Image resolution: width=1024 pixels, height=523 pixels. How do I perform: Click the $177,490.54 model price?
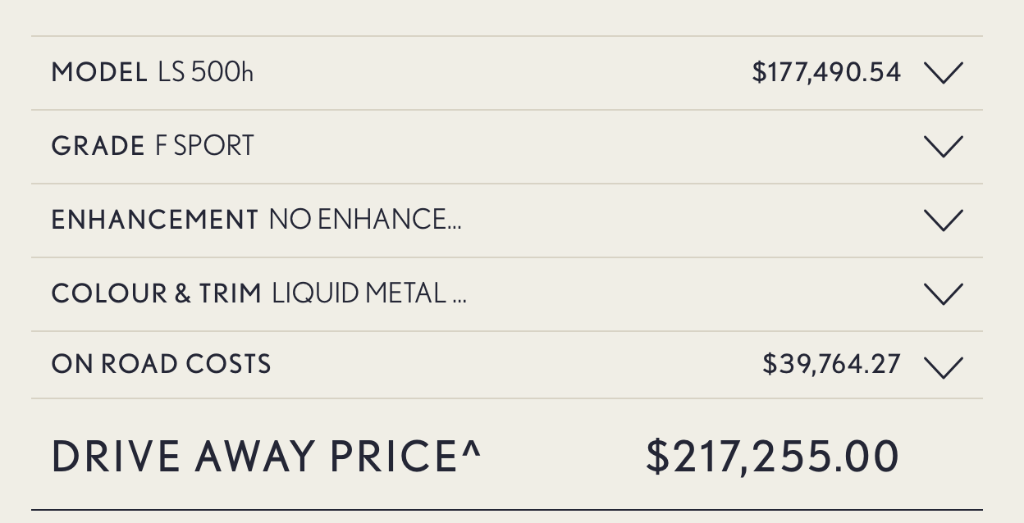(x=826, y=72)
